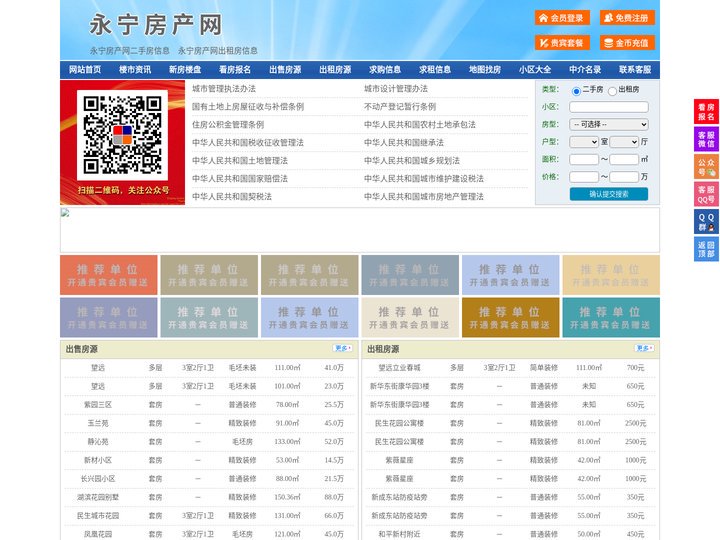Screen dimensions: 720x540
Task: Open the 中介名录 nav item
Action: click(585, 70)
